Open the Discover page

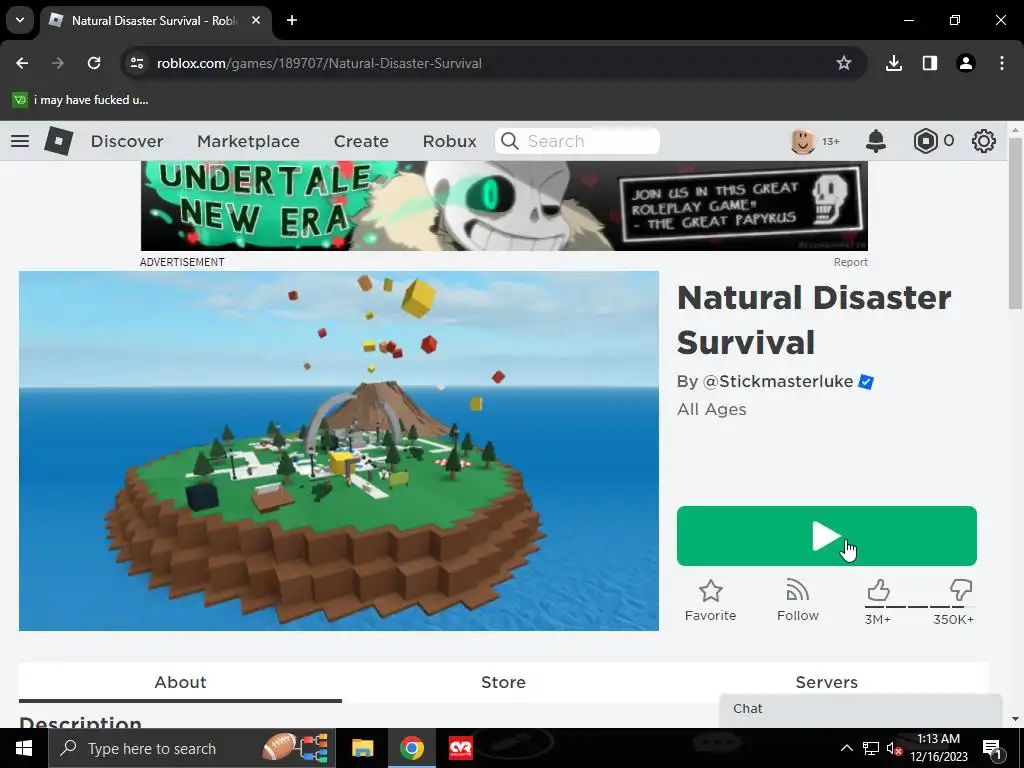click(x=127, y=141)
